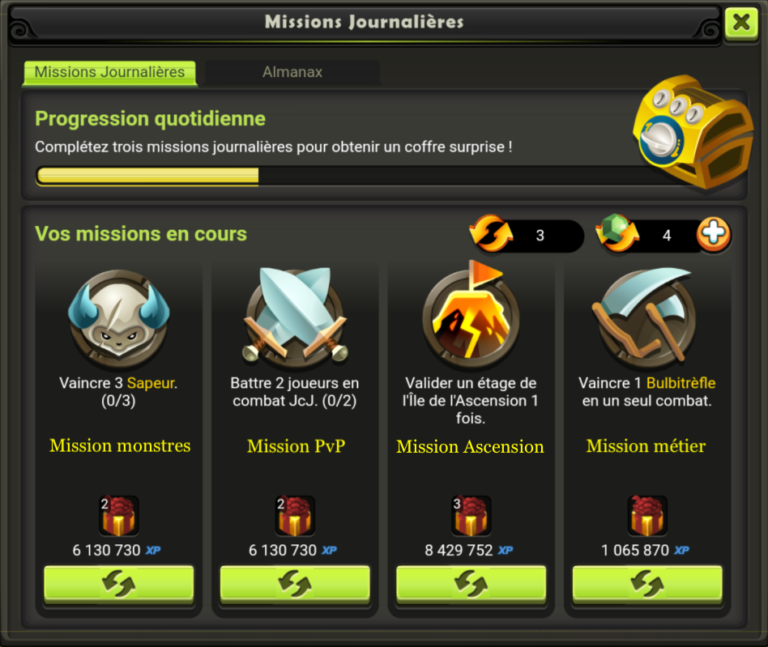This screenshot has width=768, height=647.
Task: Click the orange free reroll counter icon
Action: tap(491, 234)
